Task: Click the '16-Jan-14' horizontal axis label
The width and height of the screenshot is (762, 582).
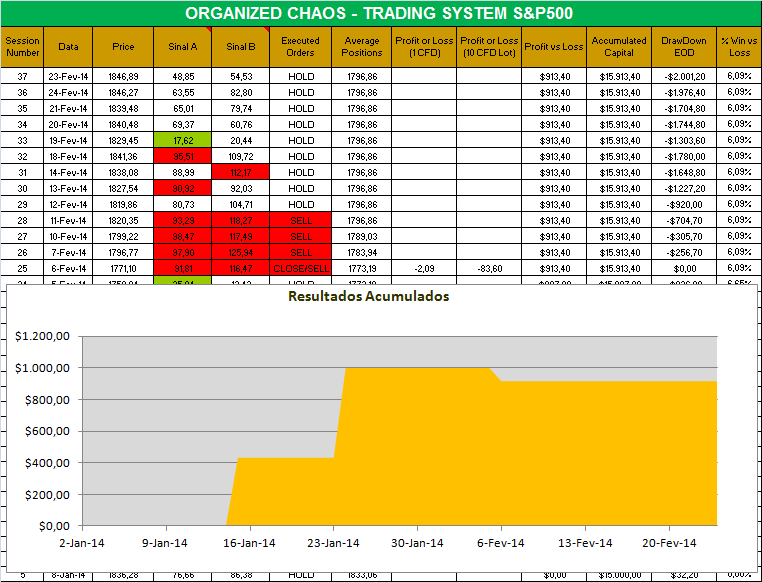Action: [249, 543]
